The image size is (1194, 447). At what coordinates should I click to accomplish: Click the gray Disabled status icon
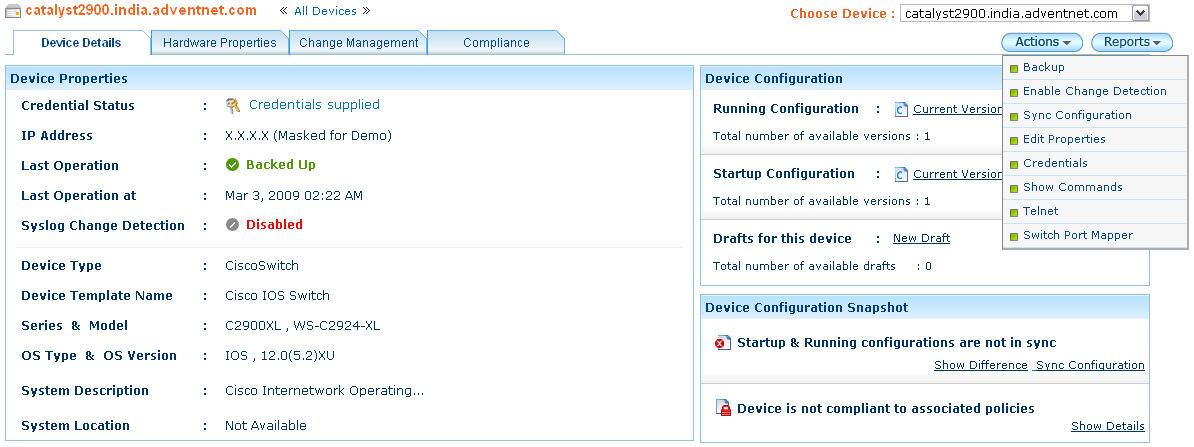pos(233,225)
